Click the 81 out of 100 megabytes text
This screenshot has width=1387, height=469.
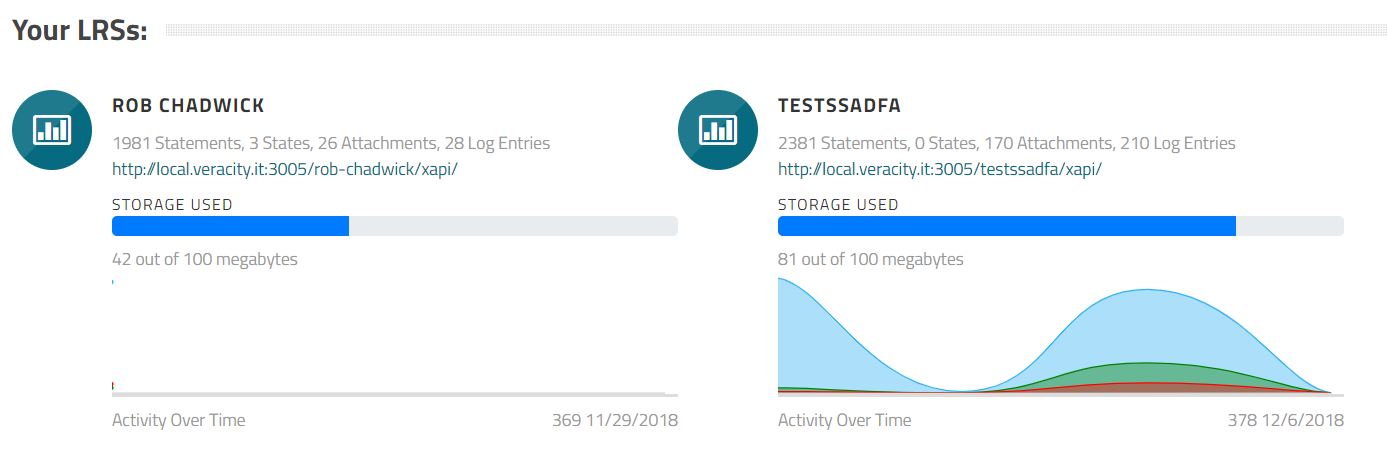870,260
